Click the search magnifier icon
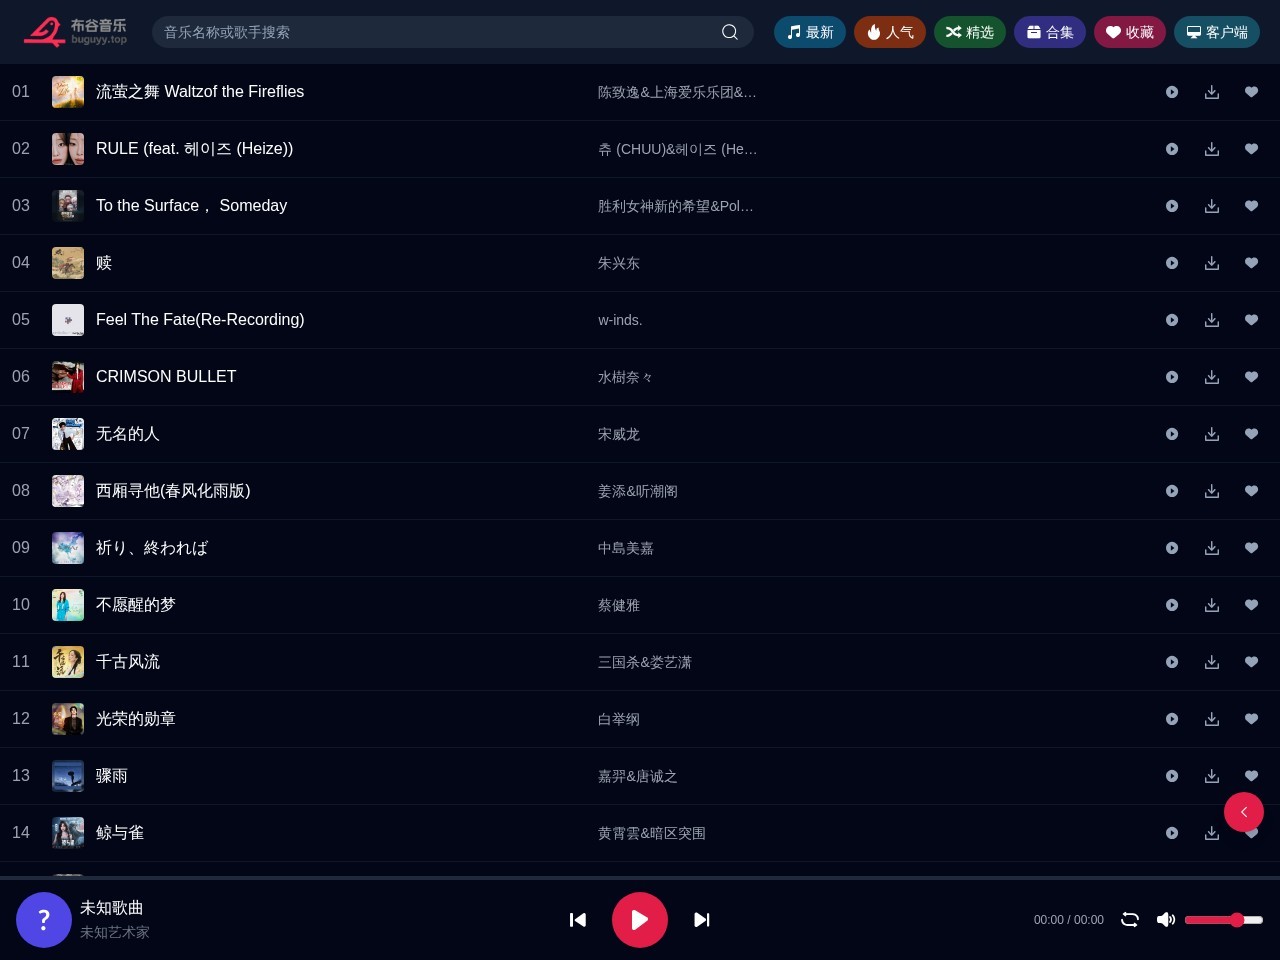The height and width of the screenshot is (960, 1280). [730, 32]
